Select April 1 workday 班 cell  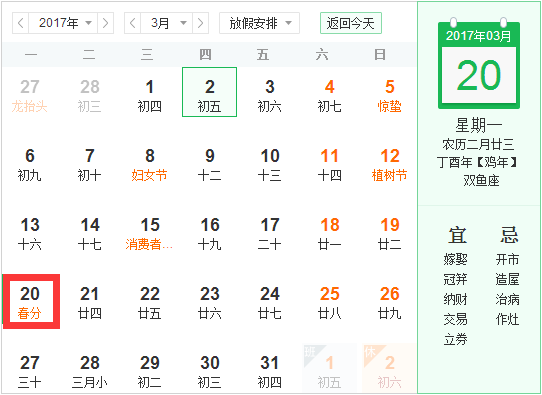tap(329, 369)
